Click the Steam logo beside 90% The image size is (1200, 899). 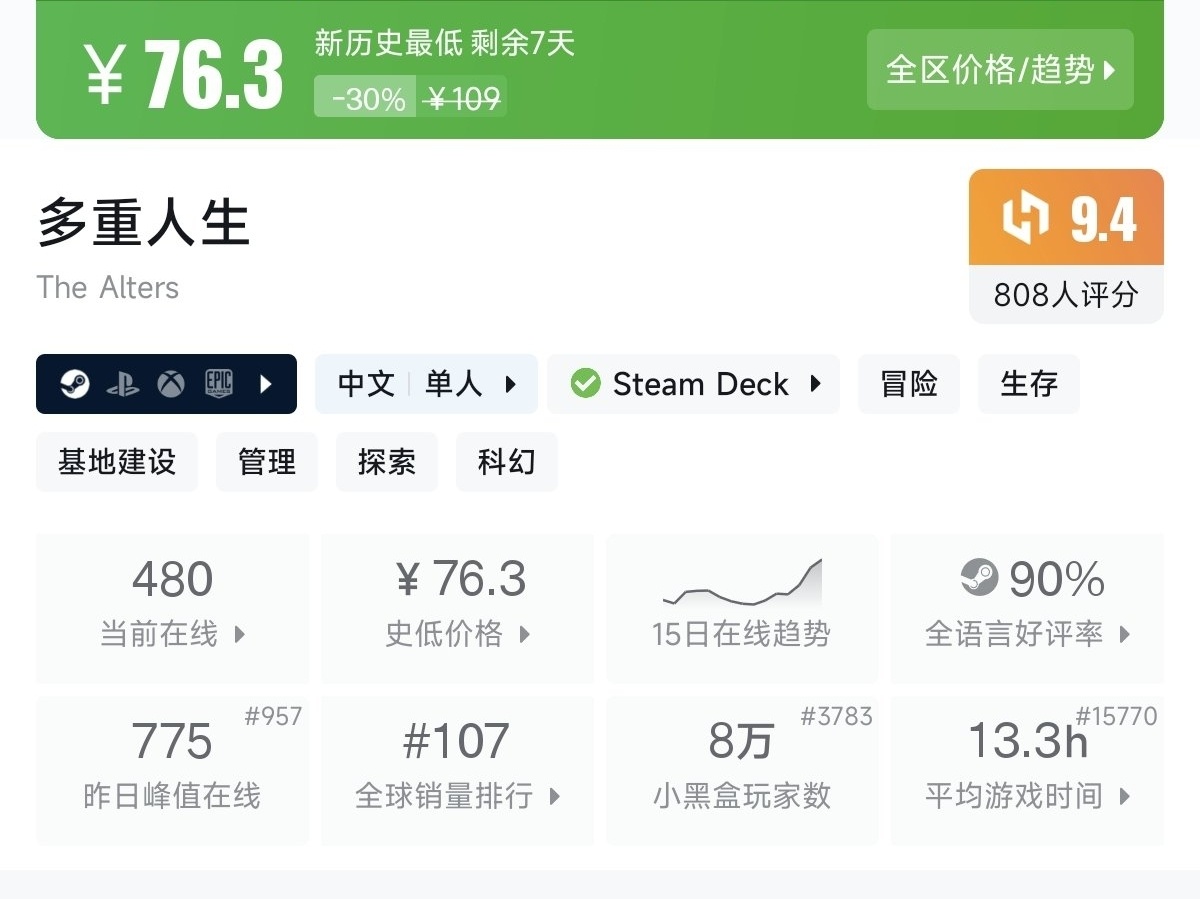click(x=979, y=577)
